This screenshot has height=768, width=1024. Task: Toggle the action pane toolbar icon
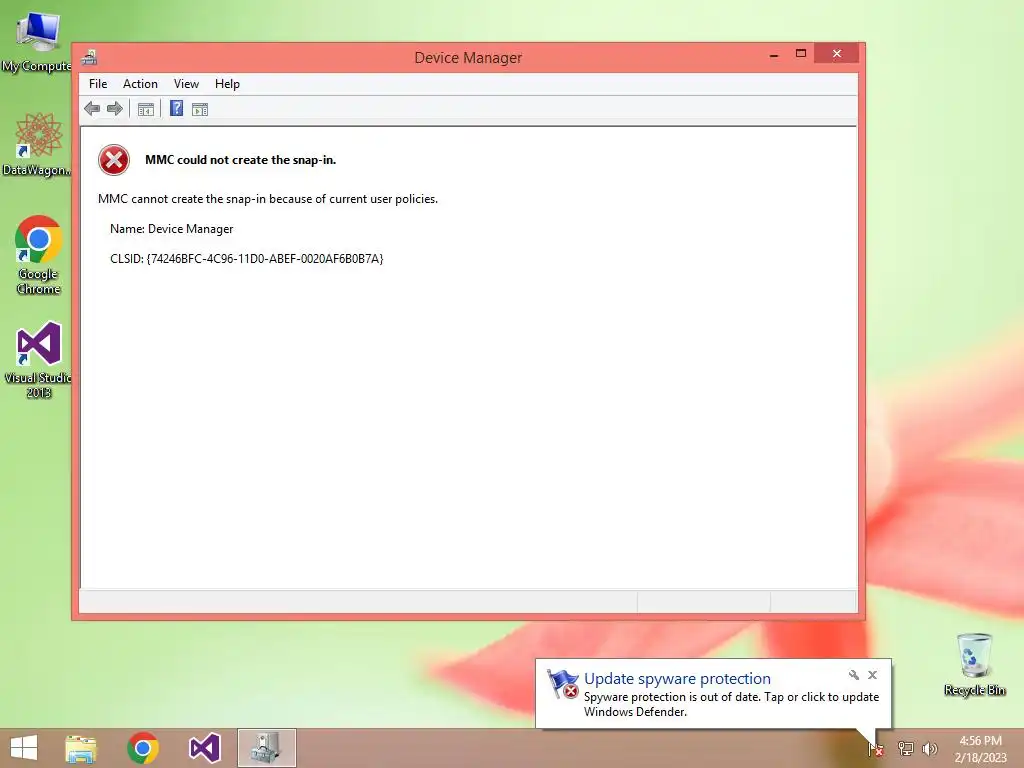[200, 109]
